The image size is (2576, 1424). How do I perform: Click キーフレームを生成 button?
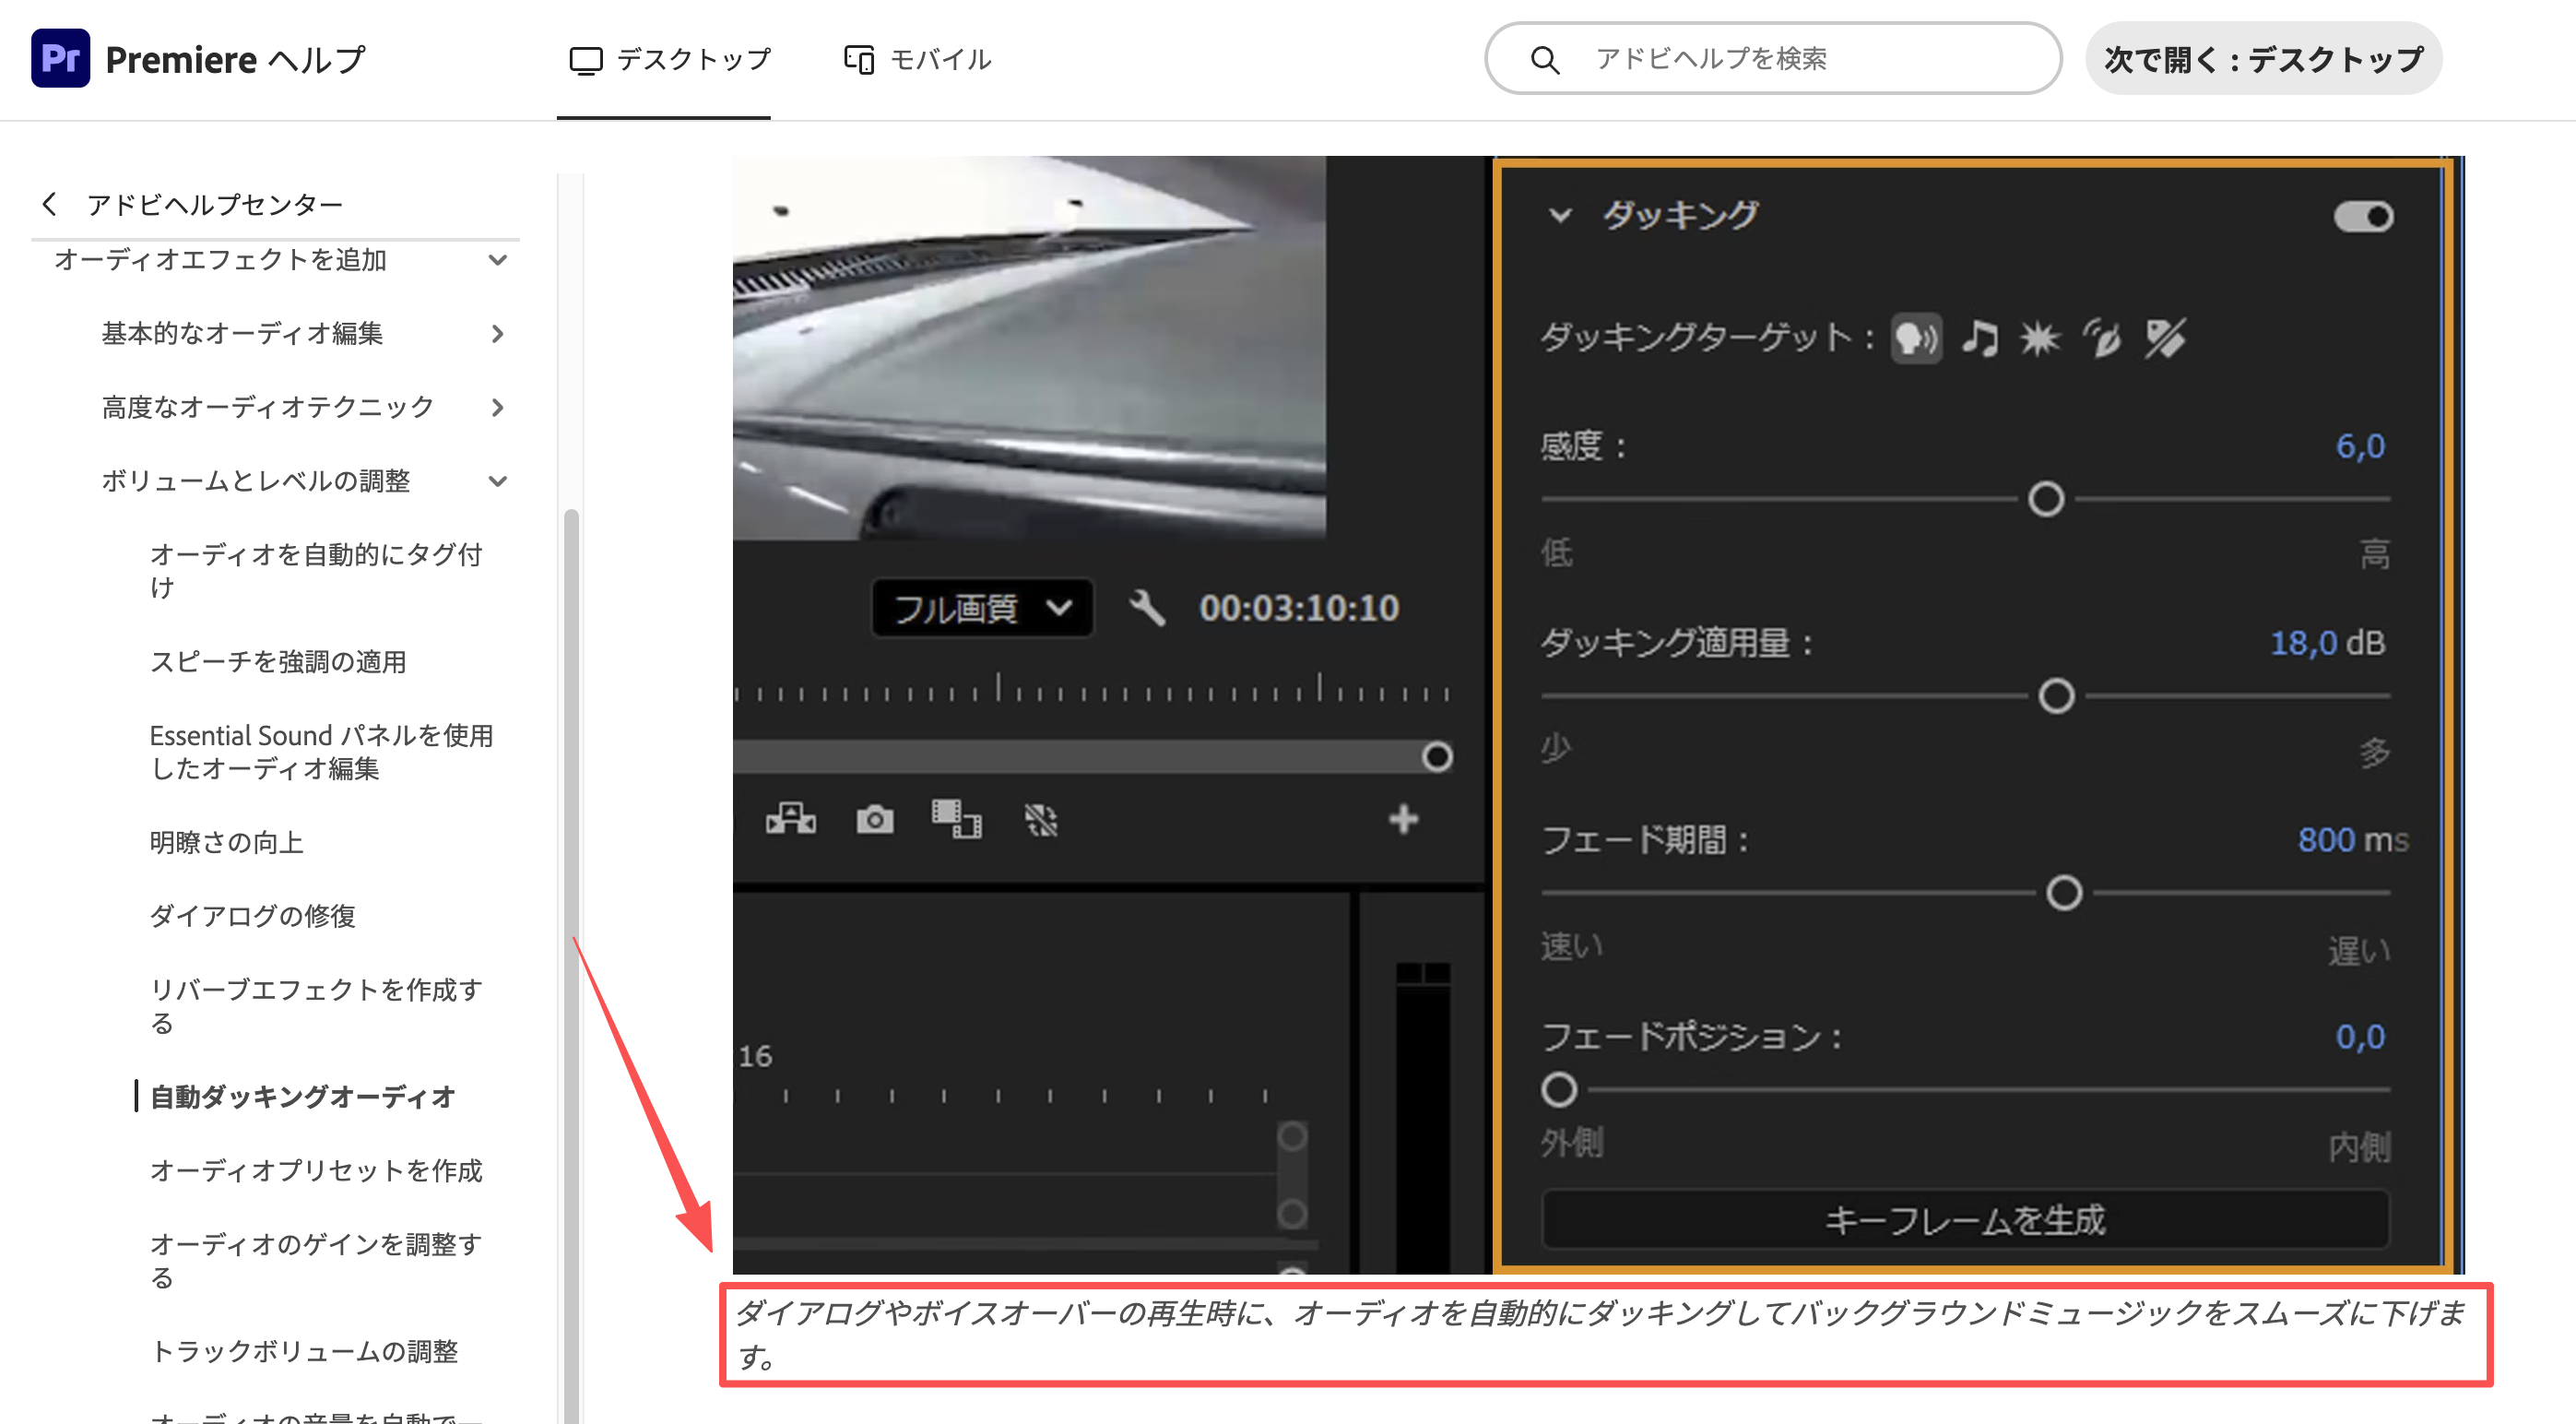(x=1965, y=1220)
